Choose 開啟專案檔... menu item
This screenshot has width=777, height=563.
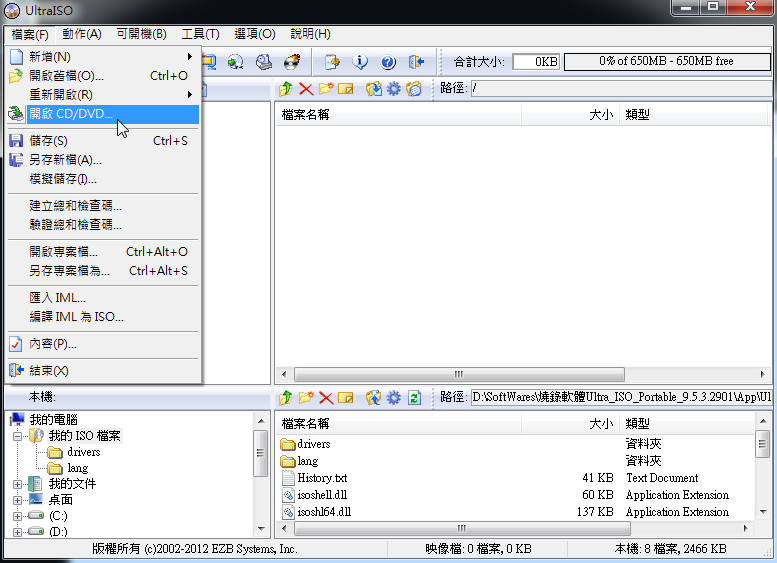pyautogui.click(x=103, y=252)
